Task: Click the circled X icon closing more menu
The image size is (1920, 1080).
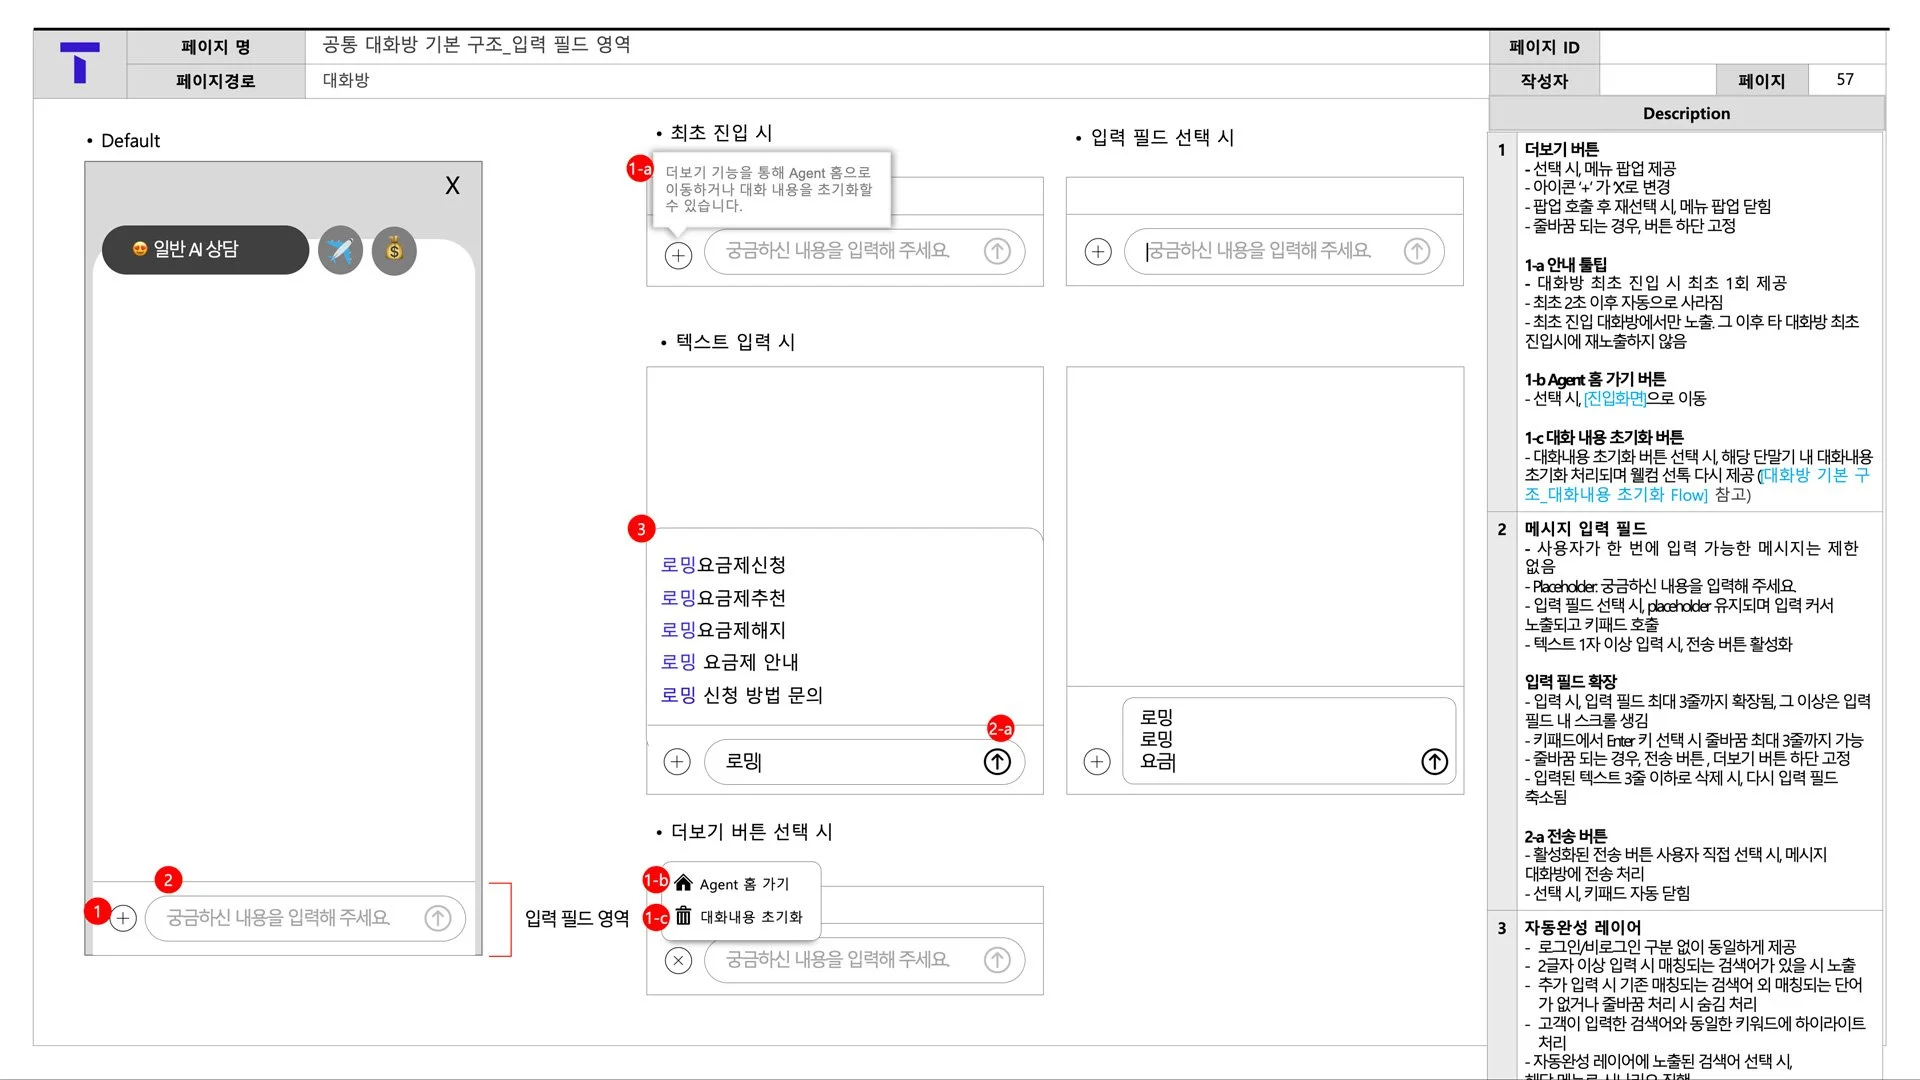Action: [678, 961]
